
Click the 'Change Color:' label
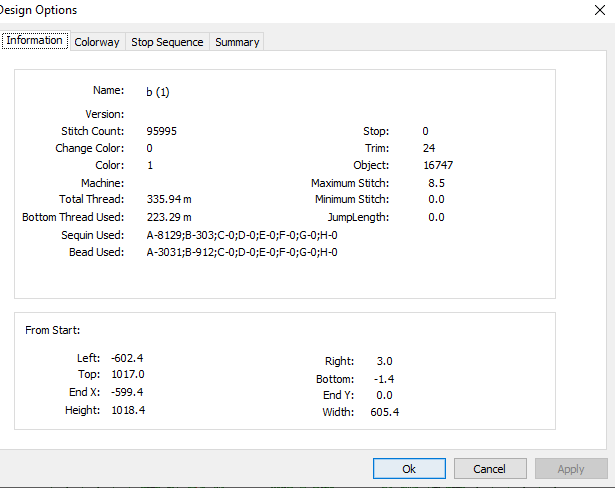coord(89,148)
